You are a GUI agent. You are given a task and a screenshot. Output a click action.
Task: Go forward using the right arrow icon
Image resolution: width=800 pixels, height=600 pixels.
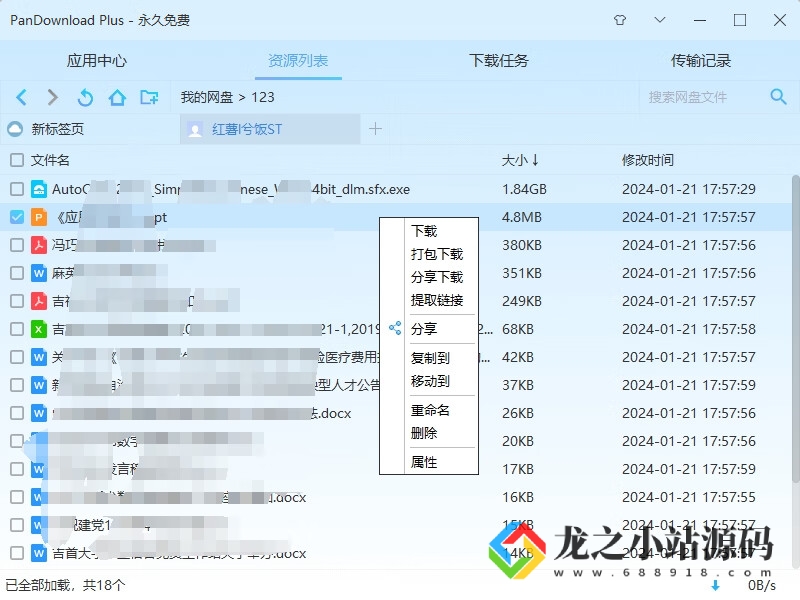tap(52, 97)
